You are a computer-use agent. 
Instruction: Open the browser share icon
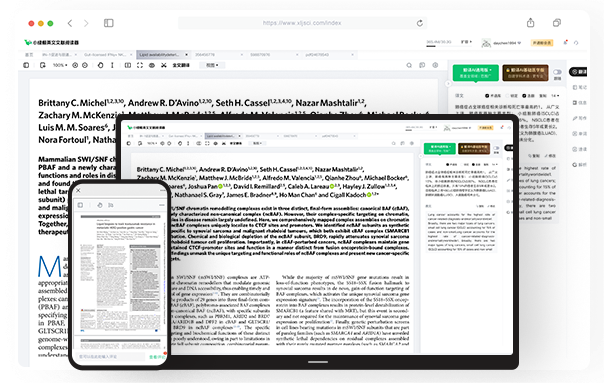(x=530, y=23)
